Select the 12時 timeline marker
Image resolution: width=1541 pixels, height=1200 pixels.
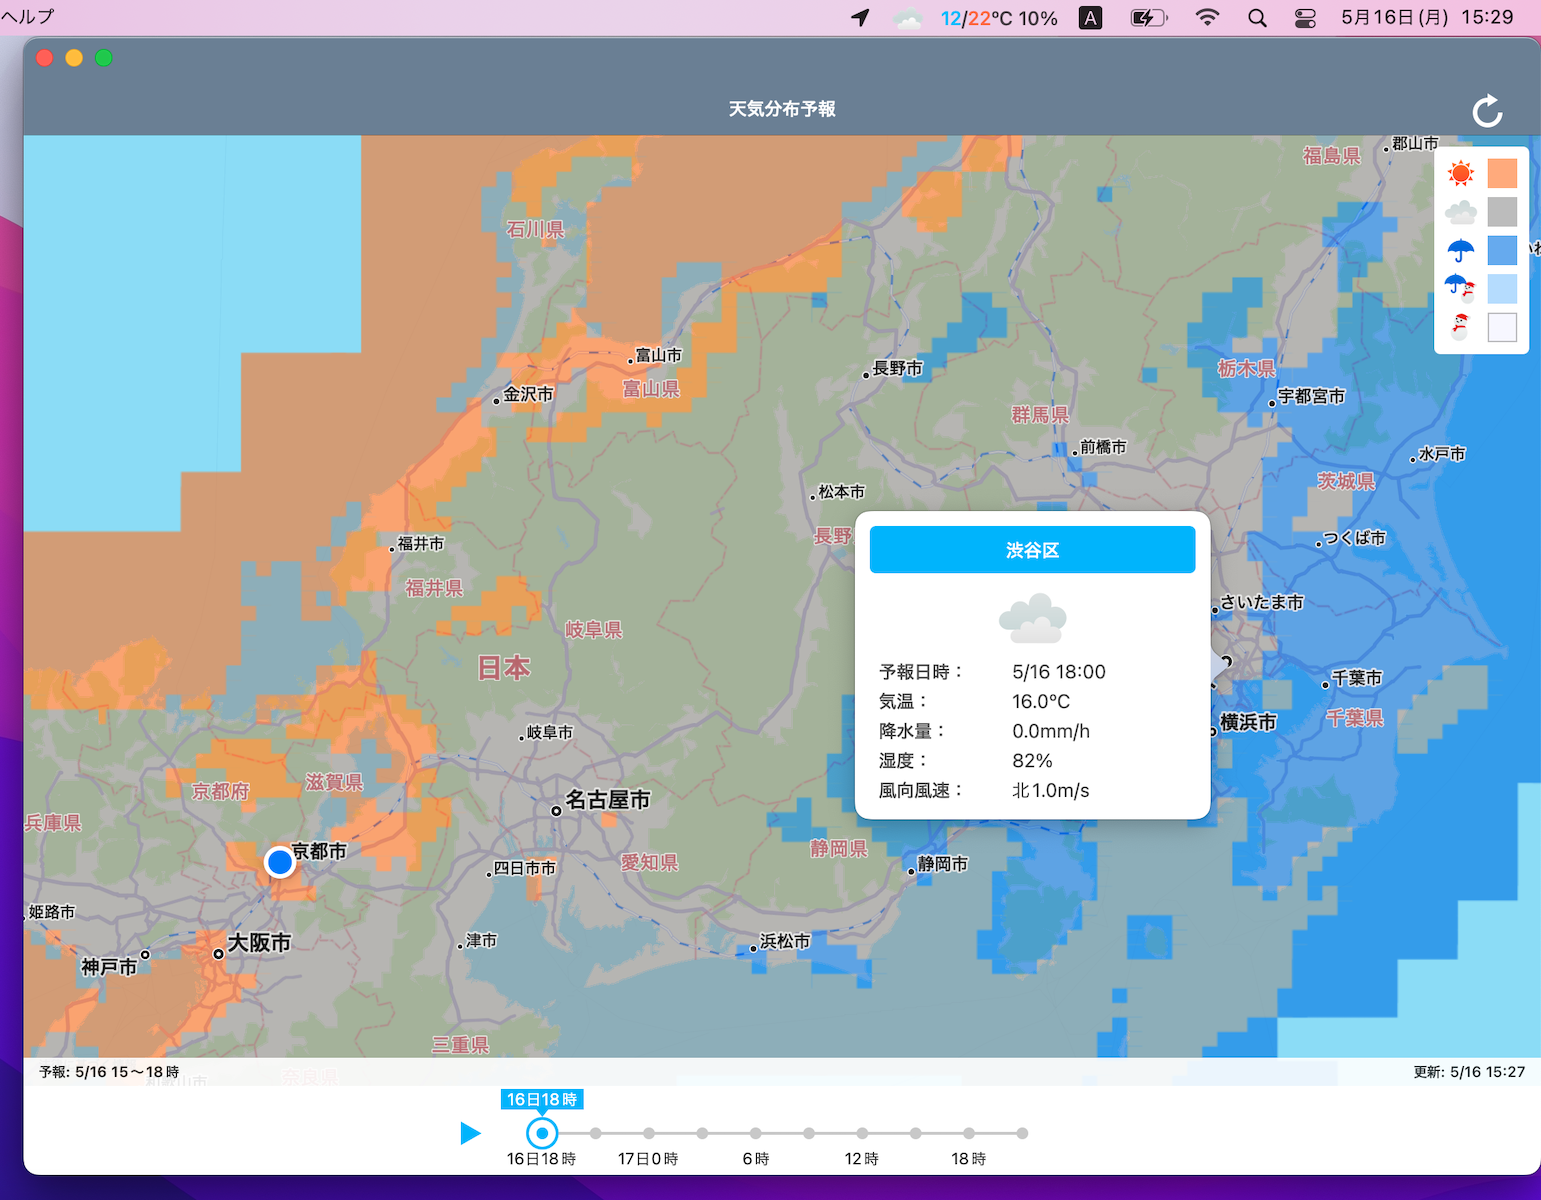tap(862, 1133)
